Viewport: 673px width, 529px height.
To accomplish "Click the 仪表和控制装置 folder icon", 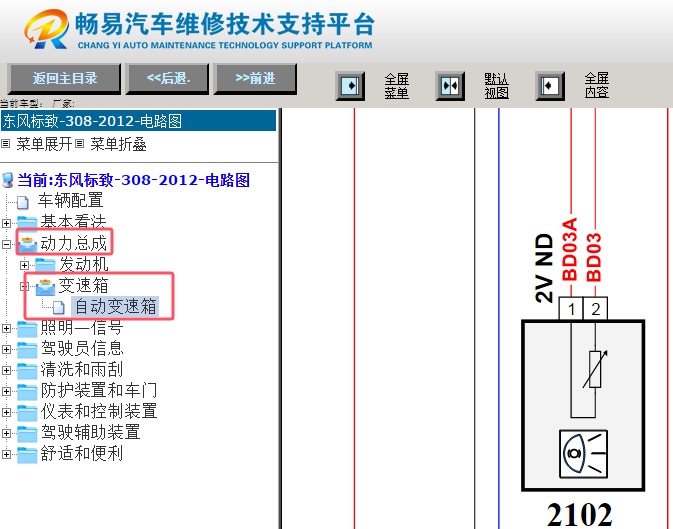I will [27, 413].
